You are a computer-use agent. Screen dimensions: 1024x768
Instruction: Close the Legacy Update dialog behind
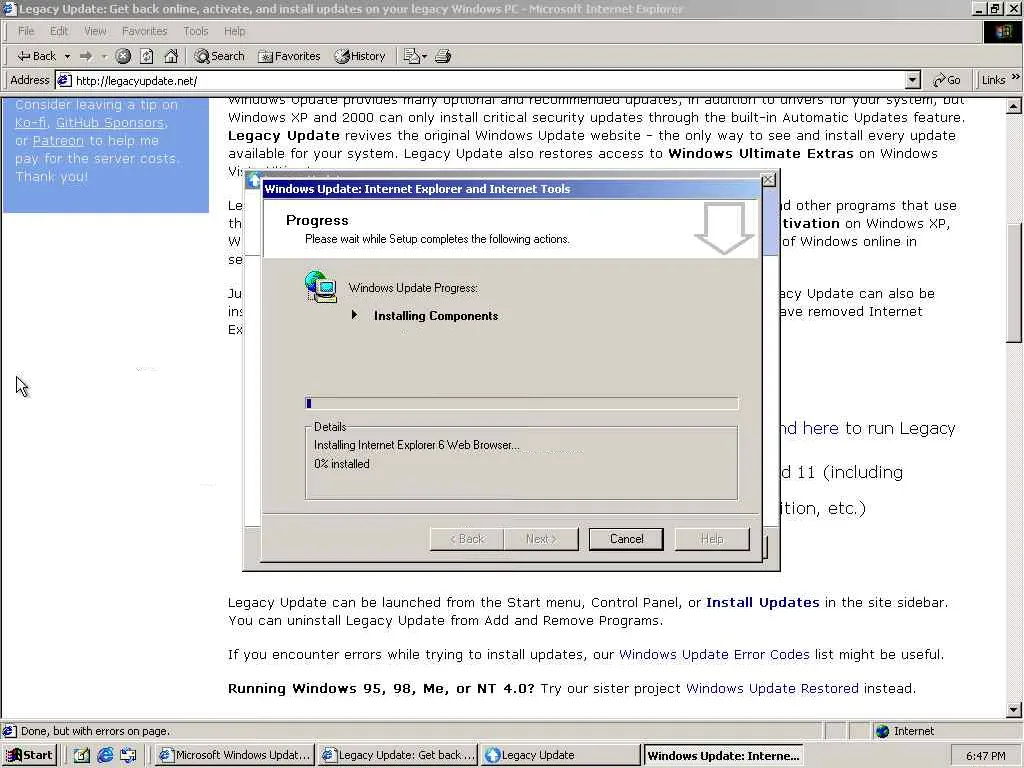(x=769, y=180)
